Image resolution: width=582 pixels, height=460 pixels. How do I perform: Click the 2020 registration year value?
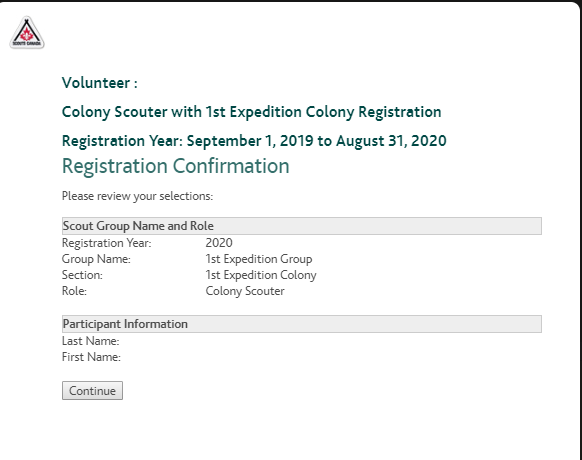(x=219, y=243)
